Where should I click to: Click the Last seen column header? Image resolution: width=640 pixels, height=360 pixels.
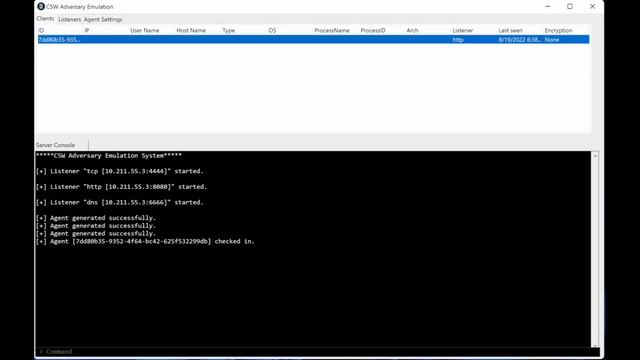(x=510, y=30)
